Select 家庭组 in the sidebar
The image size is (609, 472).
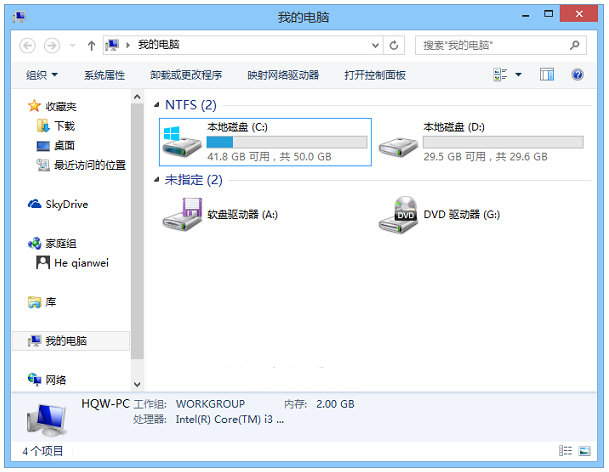click(x=61, y=244)
